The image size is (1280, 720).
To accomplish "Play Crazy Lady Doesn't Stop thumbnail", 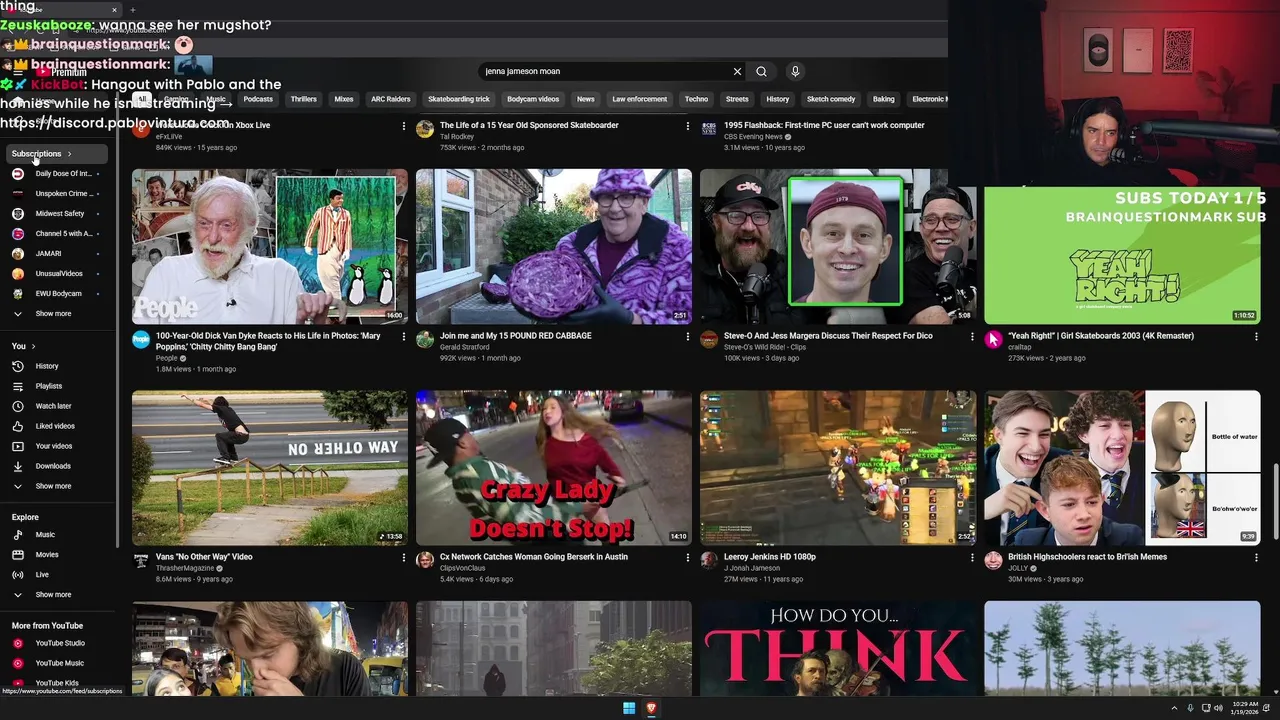I will pyautogui.click(x=554, y=468).
